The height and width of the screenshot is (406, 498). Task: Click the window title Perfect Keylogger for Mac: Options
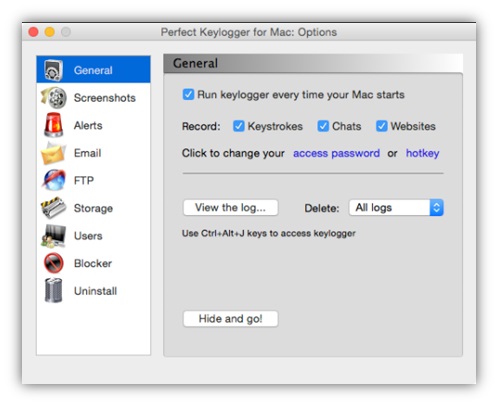click(x=249, y=32)
